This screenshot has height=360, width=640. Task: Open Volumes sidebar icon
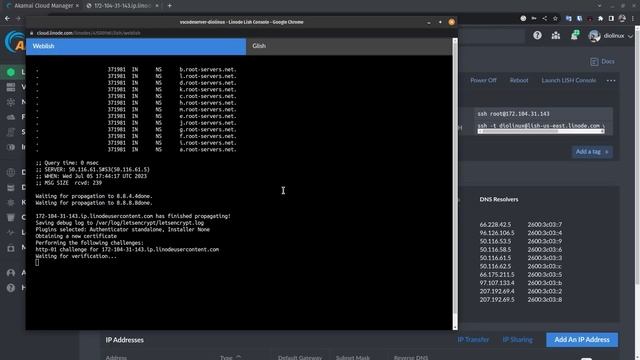point(11,87)
